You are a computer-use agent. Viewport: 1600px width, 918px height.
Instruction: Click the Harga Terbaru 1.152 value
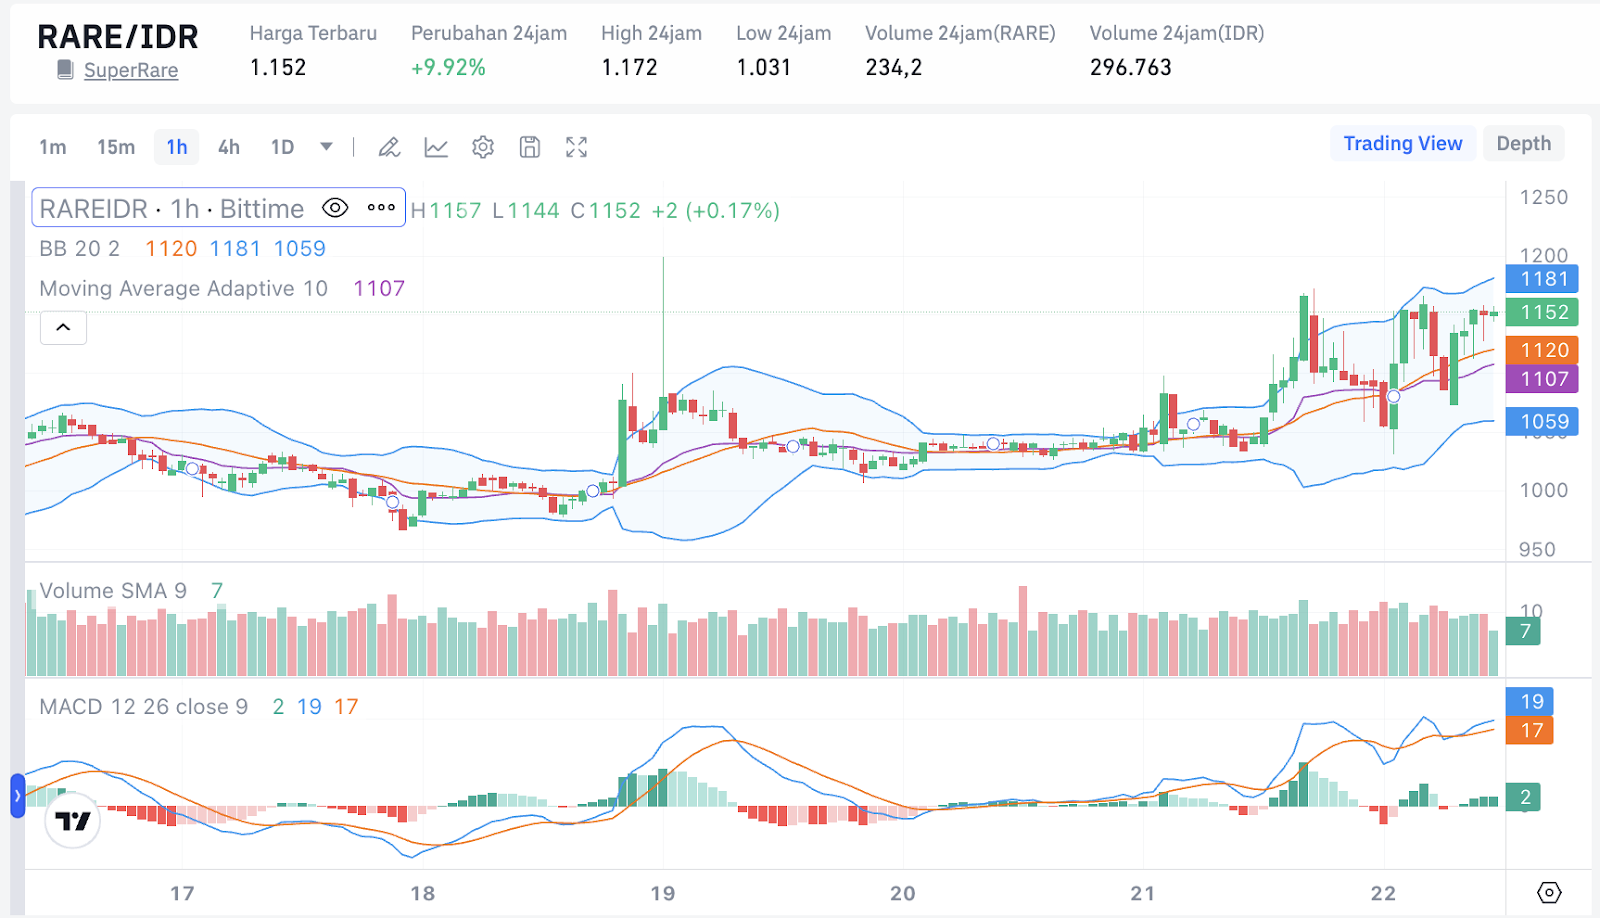pyautogui.click(x=278, y=67)
